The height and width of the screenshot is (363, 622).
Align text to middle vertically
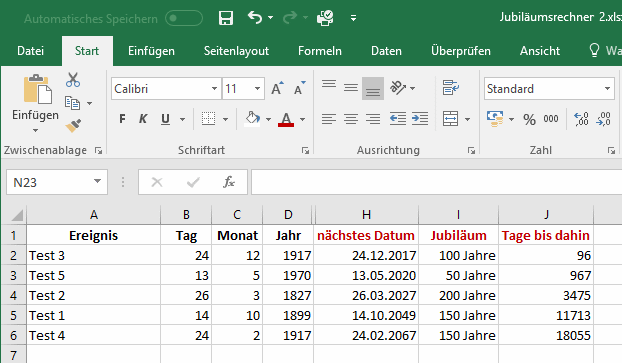351,88
